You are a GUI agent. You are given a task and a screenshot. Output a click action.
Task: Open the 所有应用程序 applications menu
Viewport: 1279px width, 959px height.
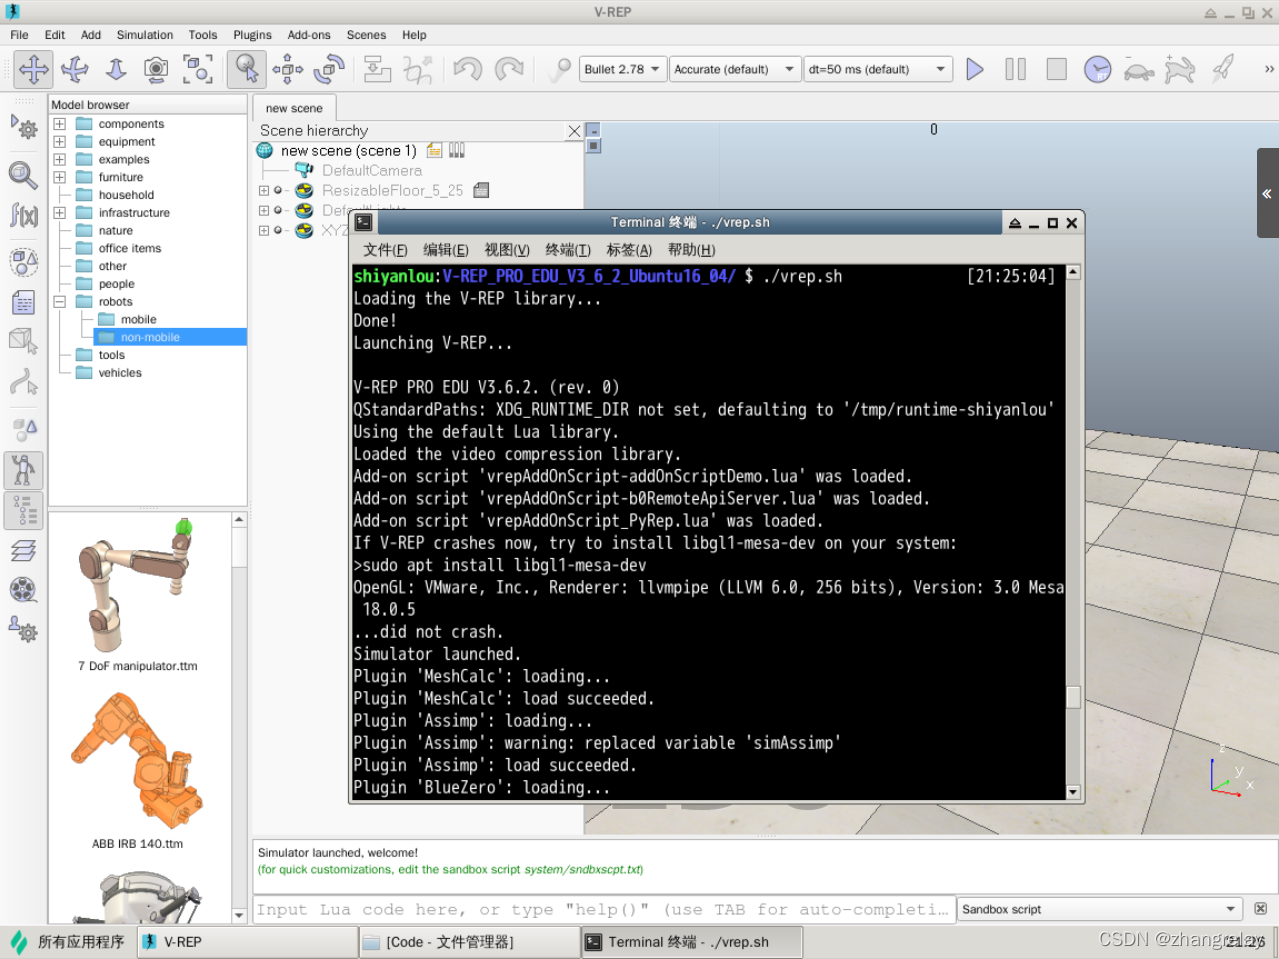pos(68,942)
